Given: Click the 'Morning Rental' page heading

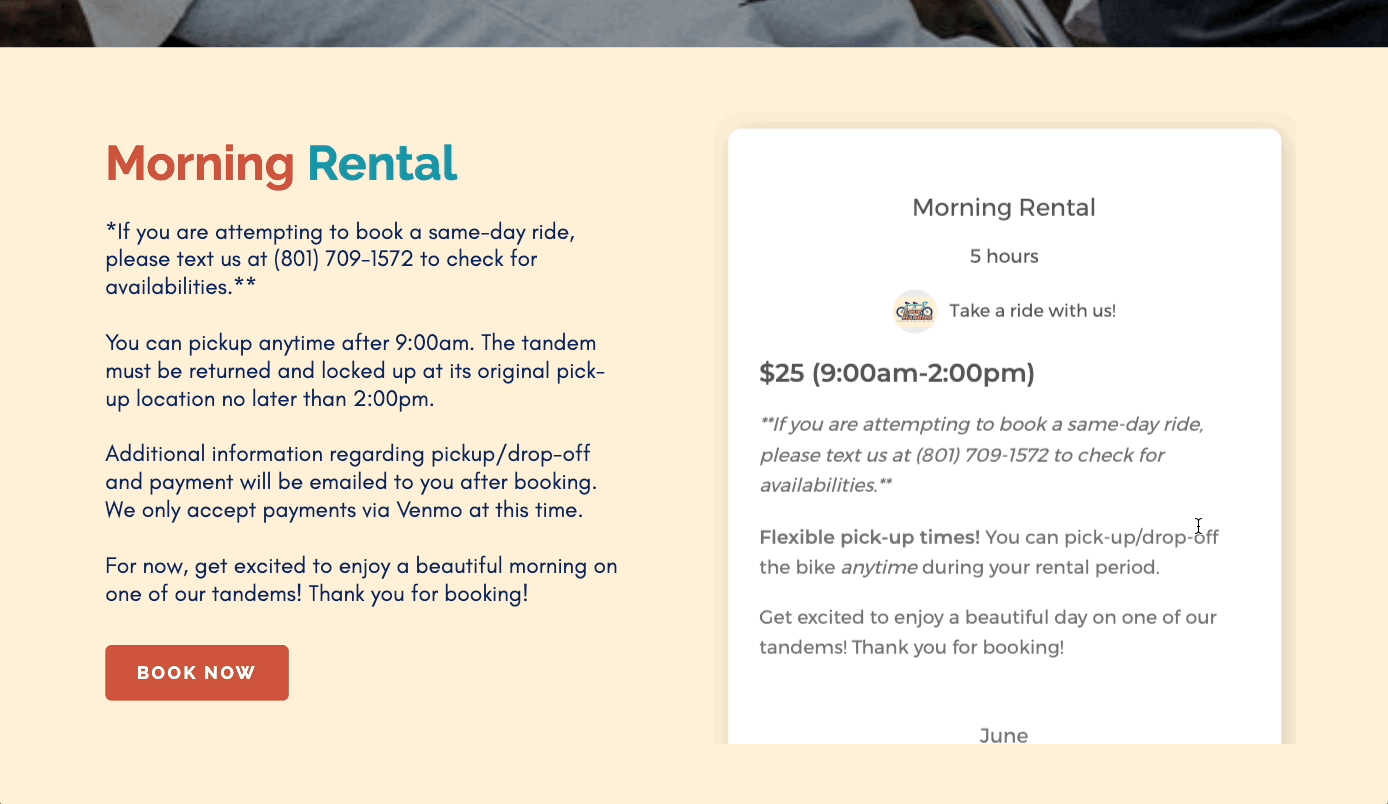Looking at the screenshot, I should point(280,163).
